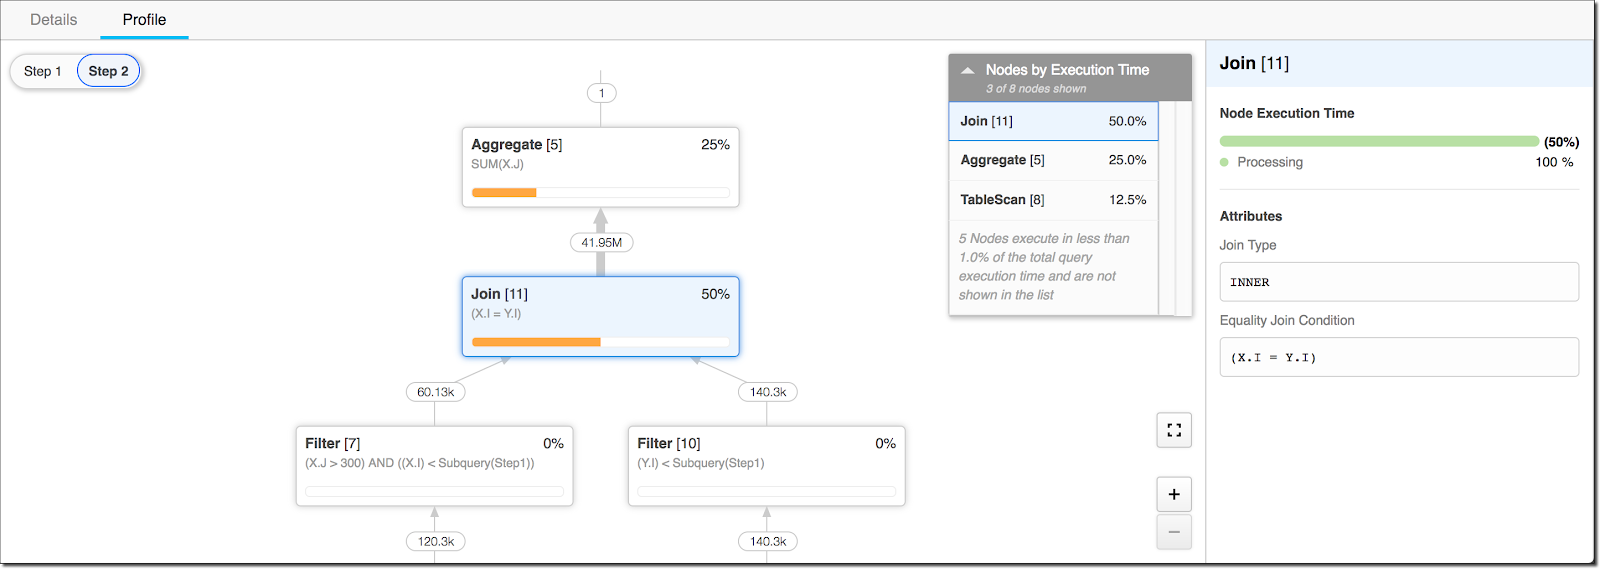Select Step 2 toggle
The width and height of the screenshot is (1600, 569).
108,71
